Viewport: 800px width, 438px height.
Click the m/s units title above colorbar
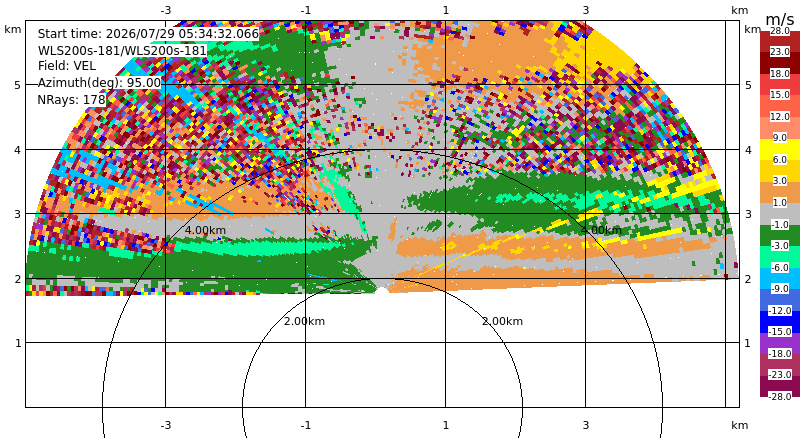780,19
